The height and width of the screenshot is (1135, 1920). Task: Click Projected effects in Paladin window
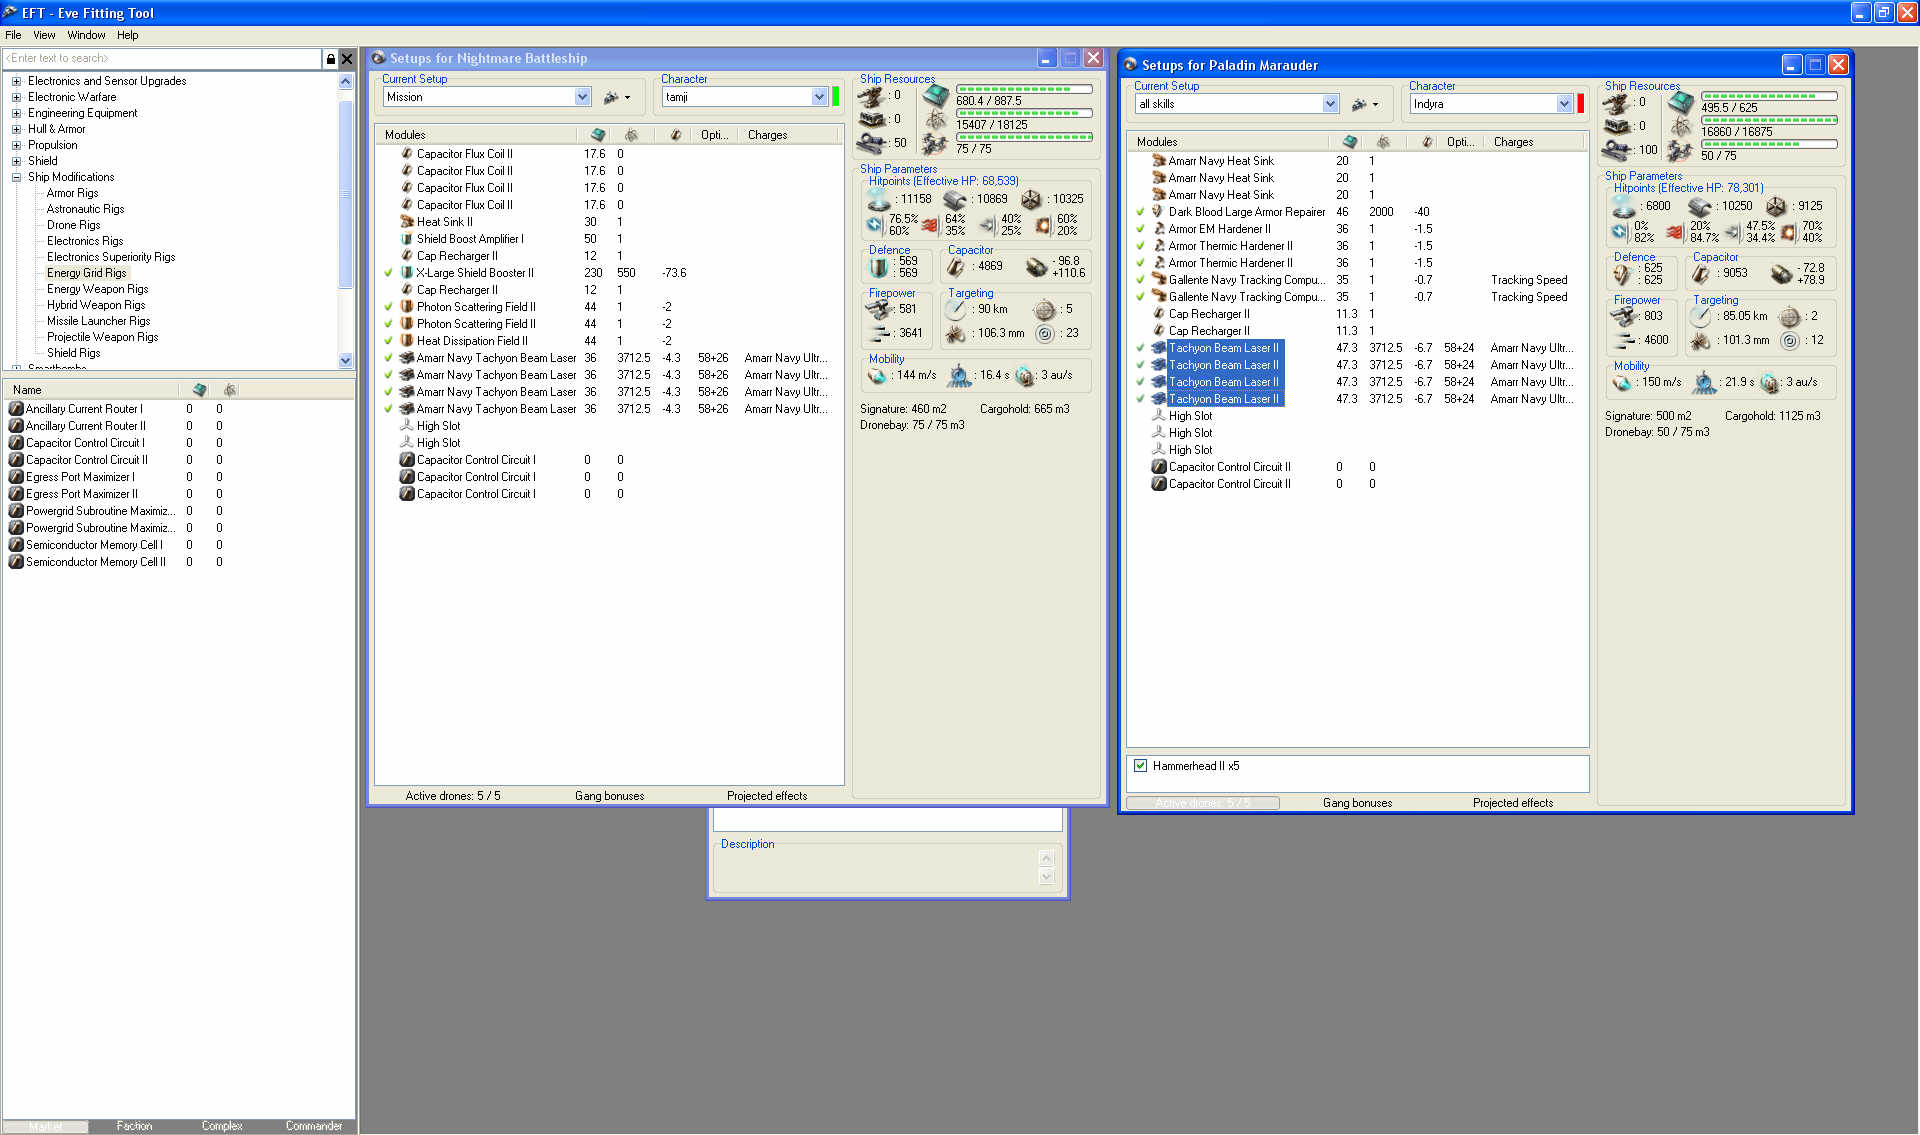click(1512, 803)
